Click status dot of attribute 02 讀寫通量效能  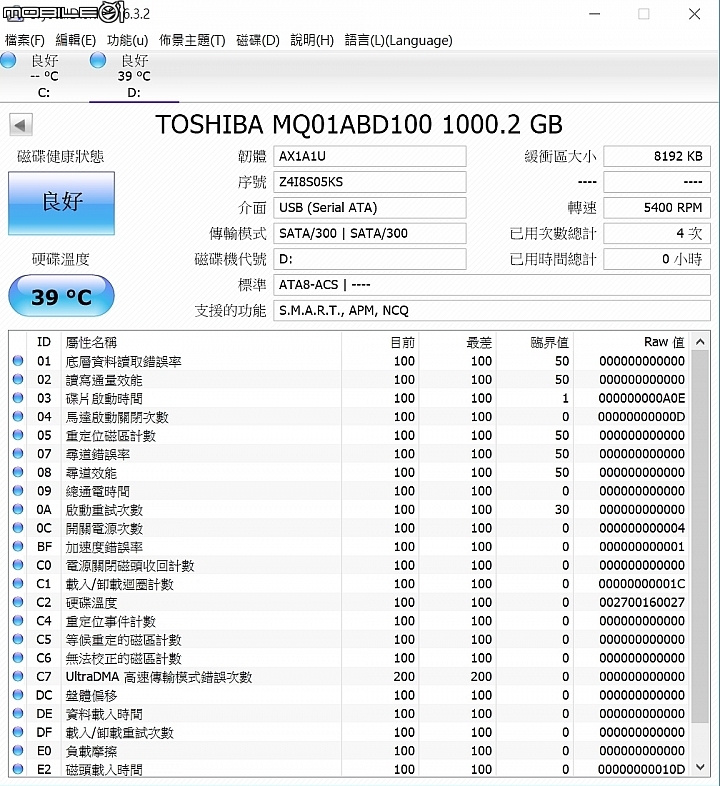[18, 379]
